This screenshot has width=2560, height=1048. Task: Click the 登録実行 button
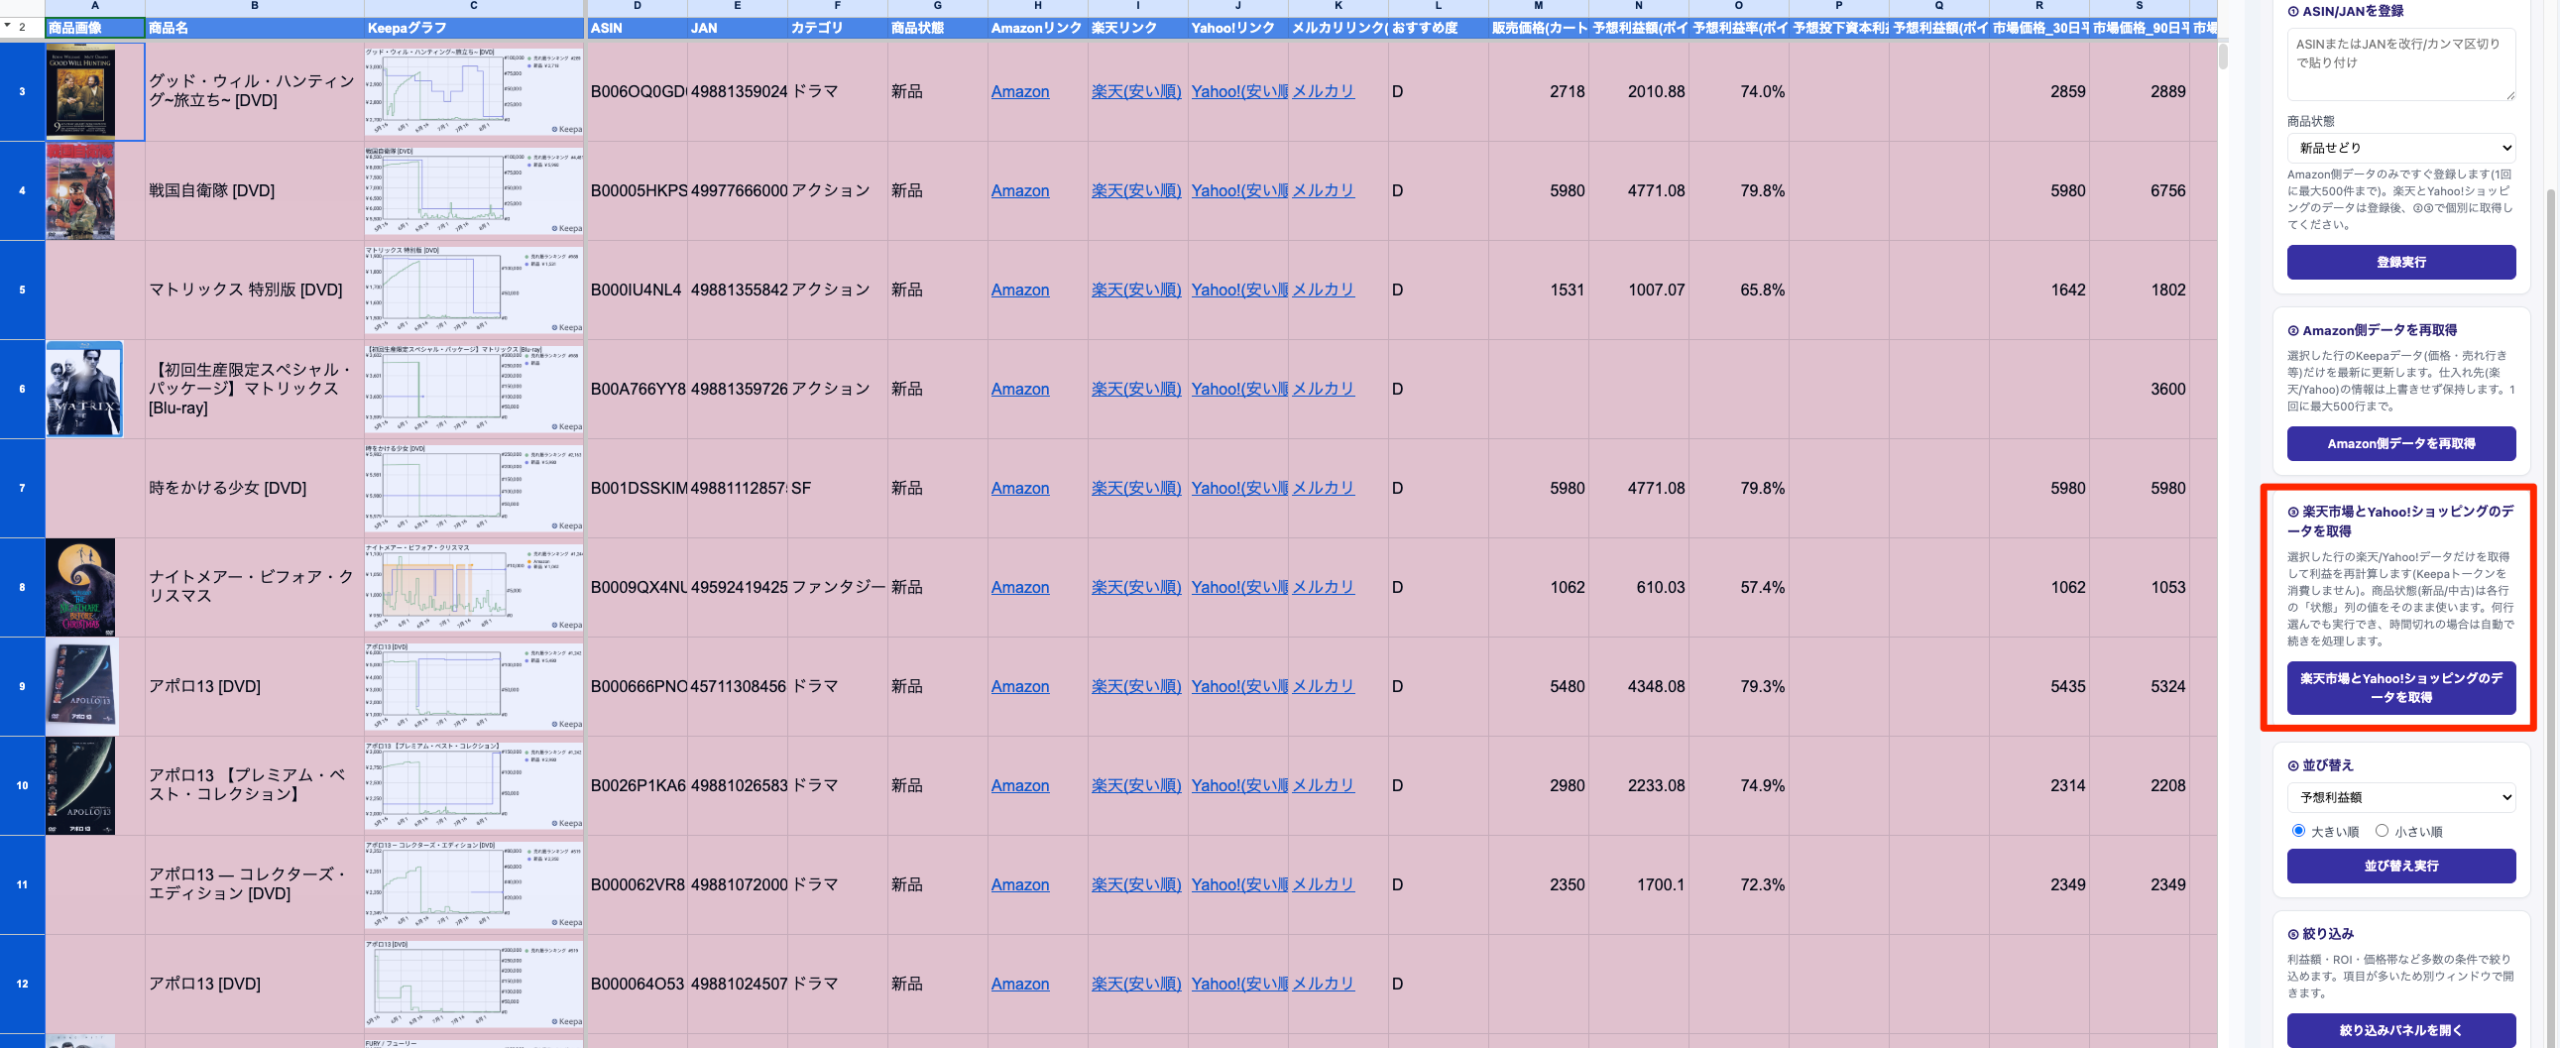pyautogui.click(x=2401, y=262)
